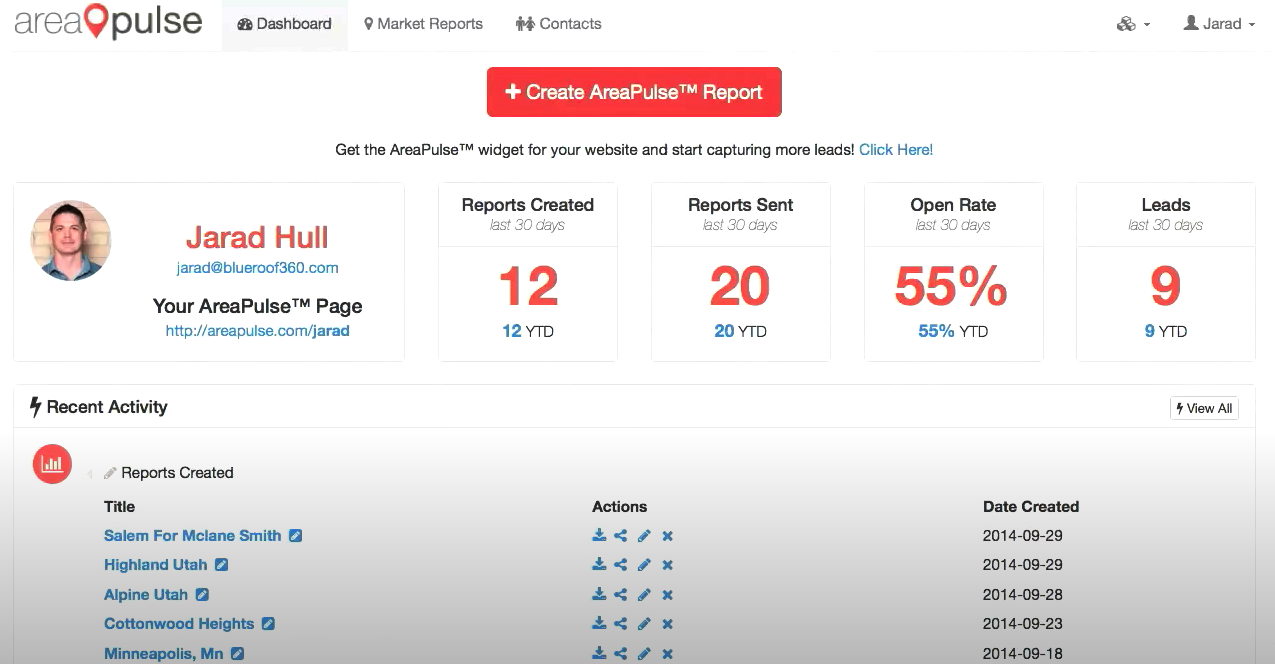The width and height of the screenshot is (1275, 664).
Task: Rename Salem For Mclane Smith title icon
Action: 295,536
